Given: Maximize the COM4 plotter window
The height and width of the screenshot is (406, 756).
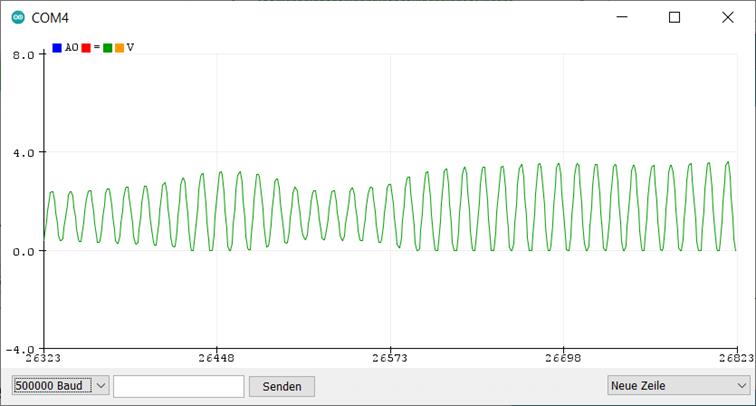Looking at the screenshot, I should pyautogui.click(x=674, y=18).
